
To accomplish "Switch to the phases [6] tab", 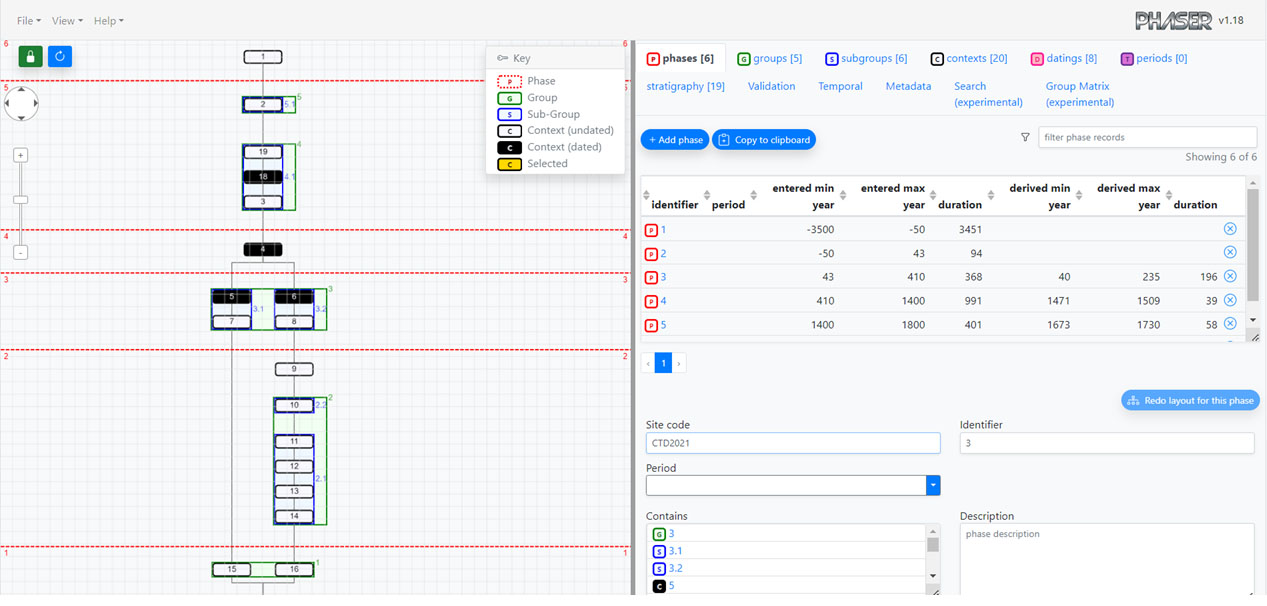I will (x=680, y=59).
